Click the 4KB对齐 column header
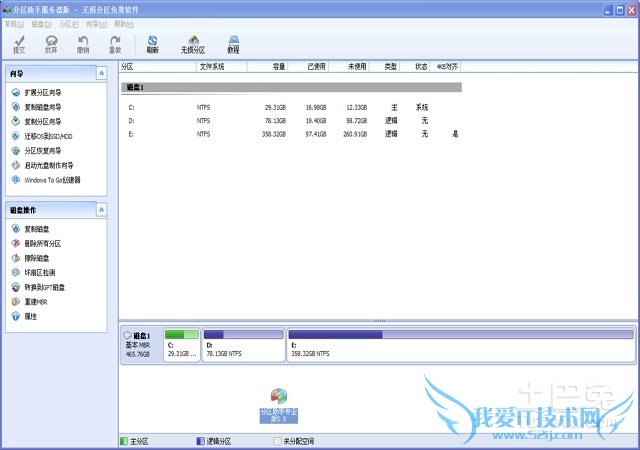 click(x=445, y=67)
